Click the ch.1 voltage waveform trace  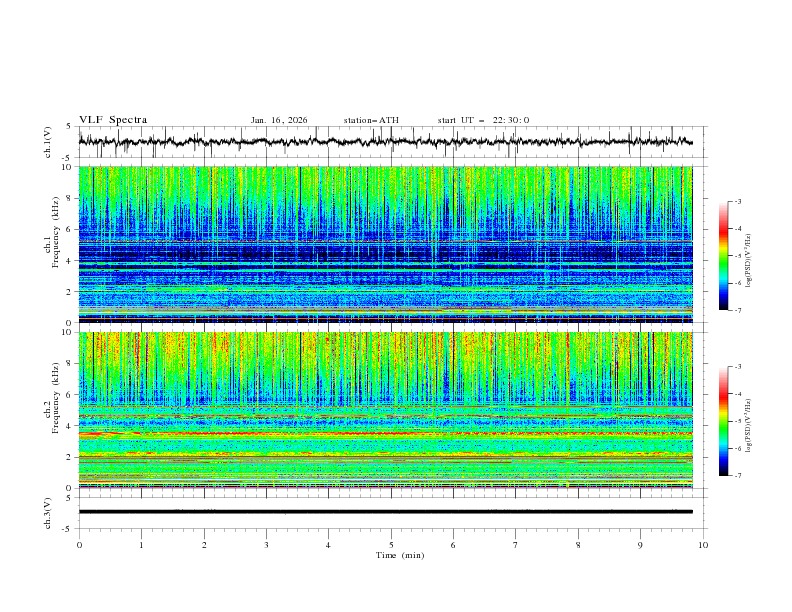click(385, 141)
